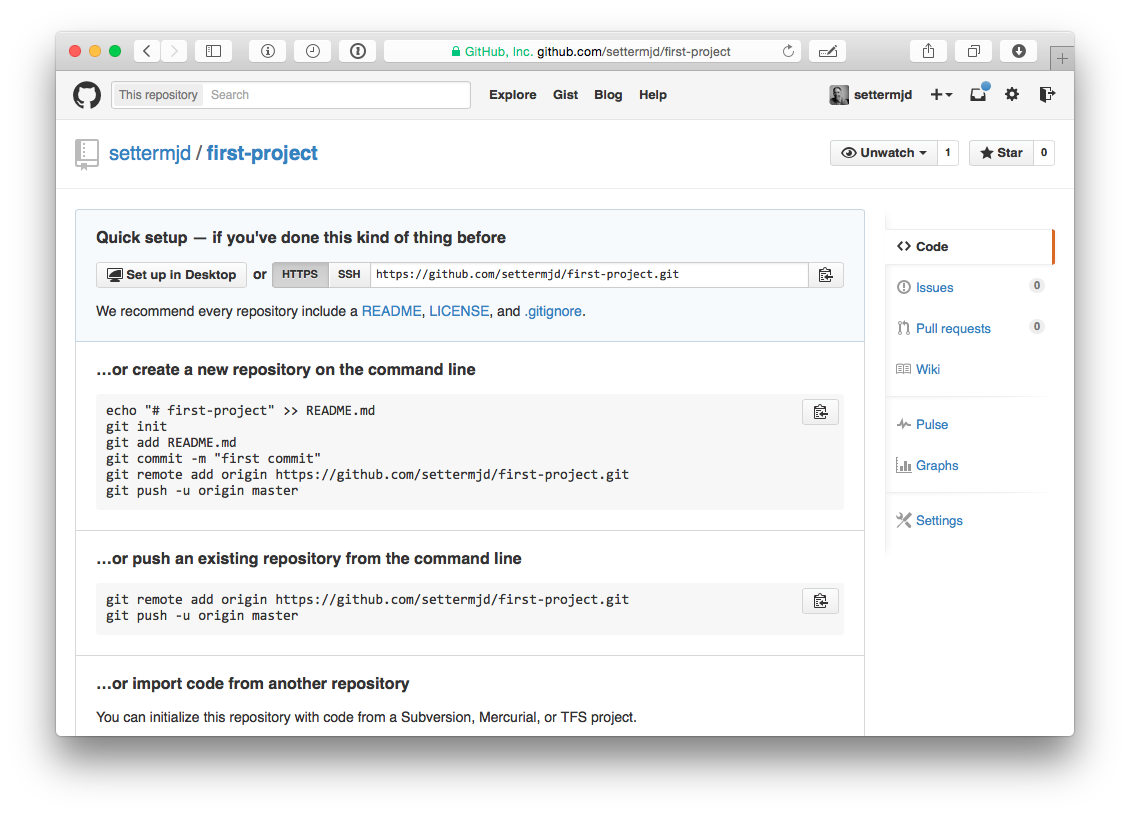Open the Explore menu
The width and height of the screenshot is (1130, 816).
512,94
